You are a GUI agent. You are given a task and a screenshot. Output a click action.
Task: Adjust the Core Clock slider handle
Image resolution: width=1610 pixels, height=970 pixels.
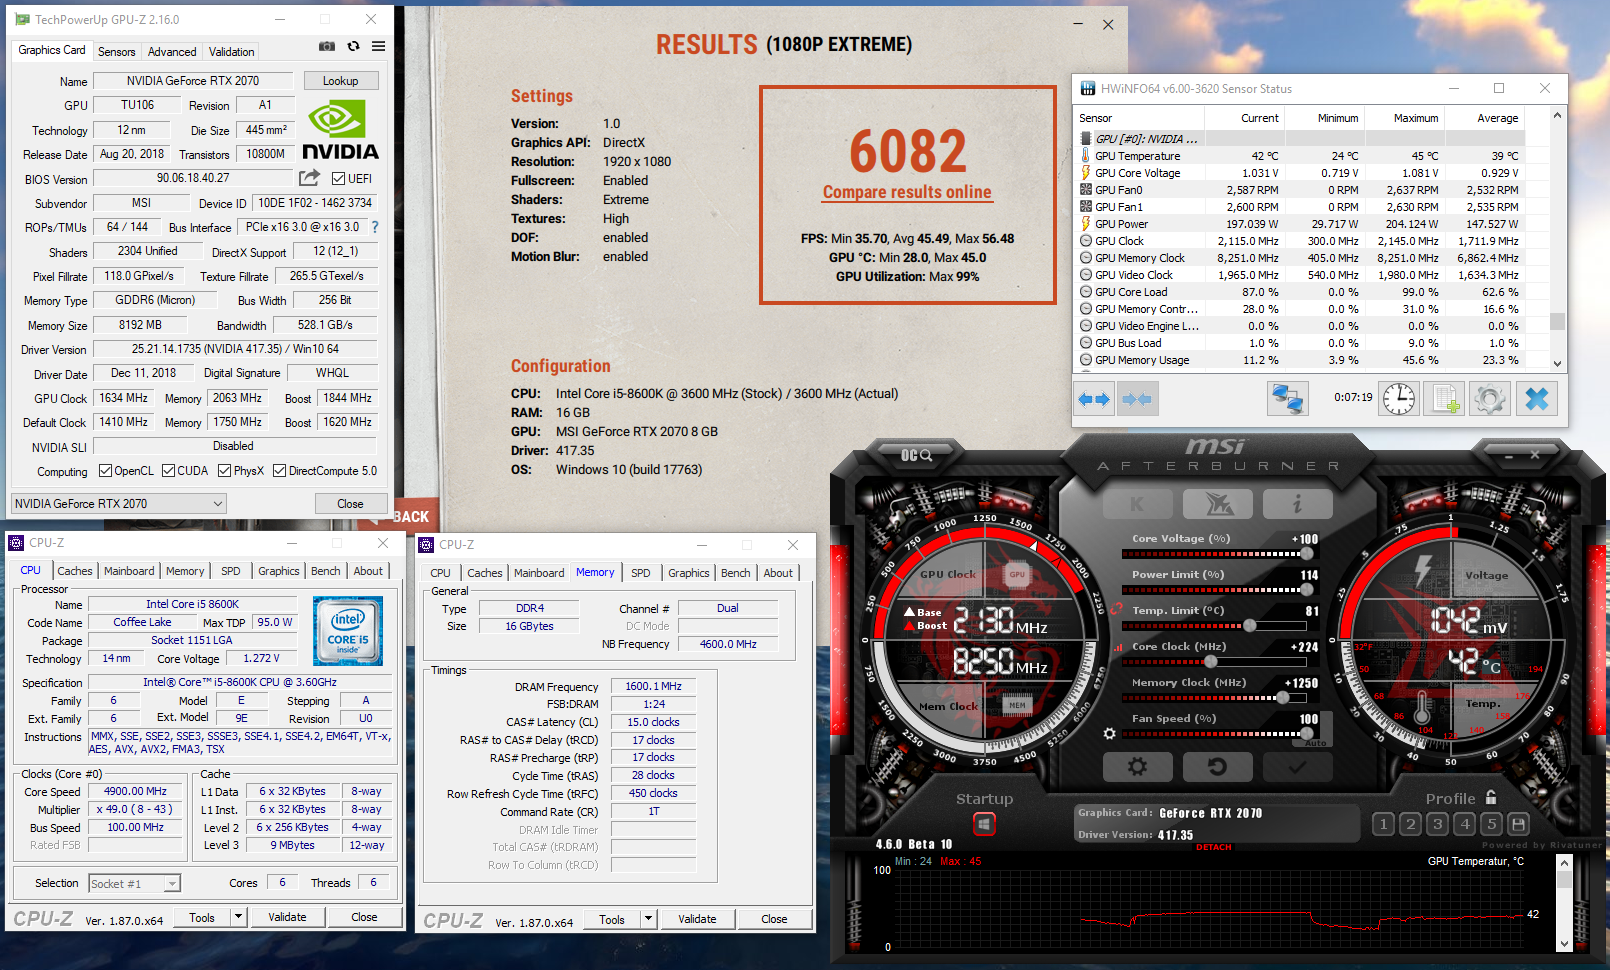[x=1211, y=662]
